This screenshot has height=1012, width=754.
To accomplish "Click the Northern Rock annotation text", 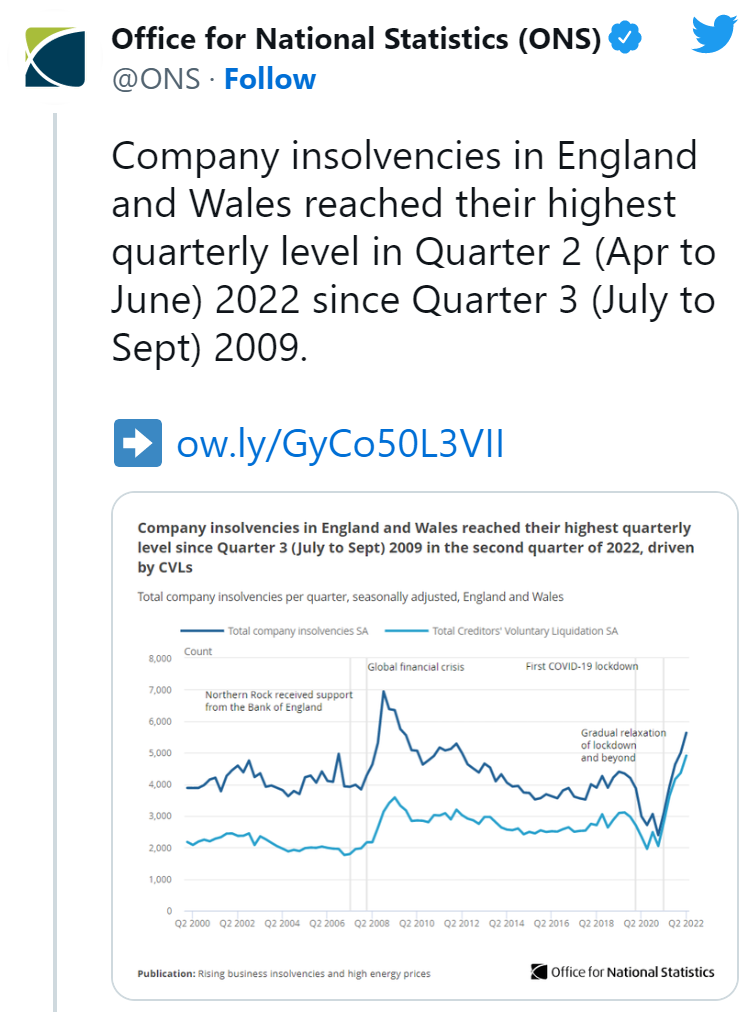I will tap(264, 700).
